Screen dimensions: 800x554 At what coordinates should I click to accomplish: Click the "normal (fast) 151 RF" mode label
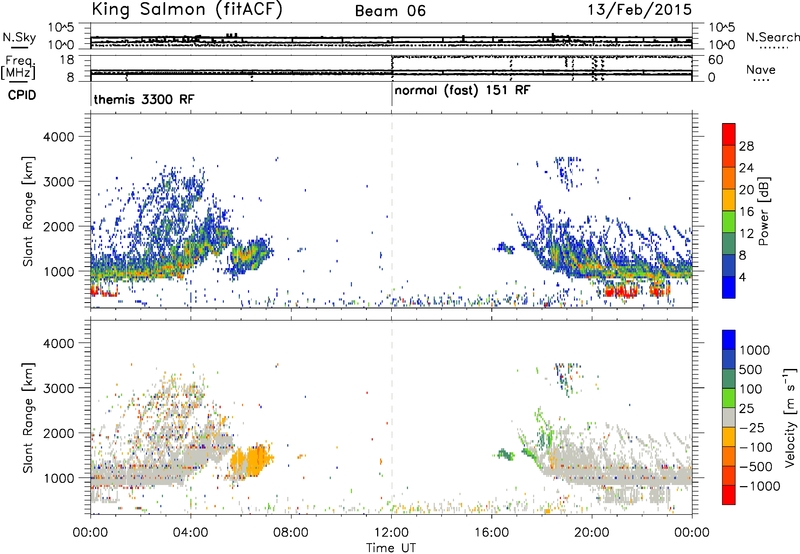point(462,91)
